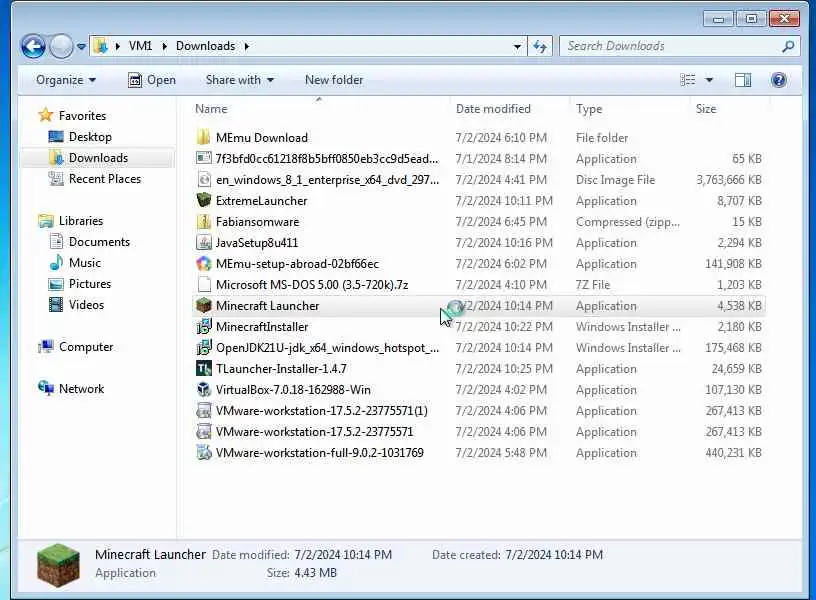This screenshot has height=600, width=816.
Task: Click the TLauncher-Installer-1.4.7 icon
Action: pos(203,368)
